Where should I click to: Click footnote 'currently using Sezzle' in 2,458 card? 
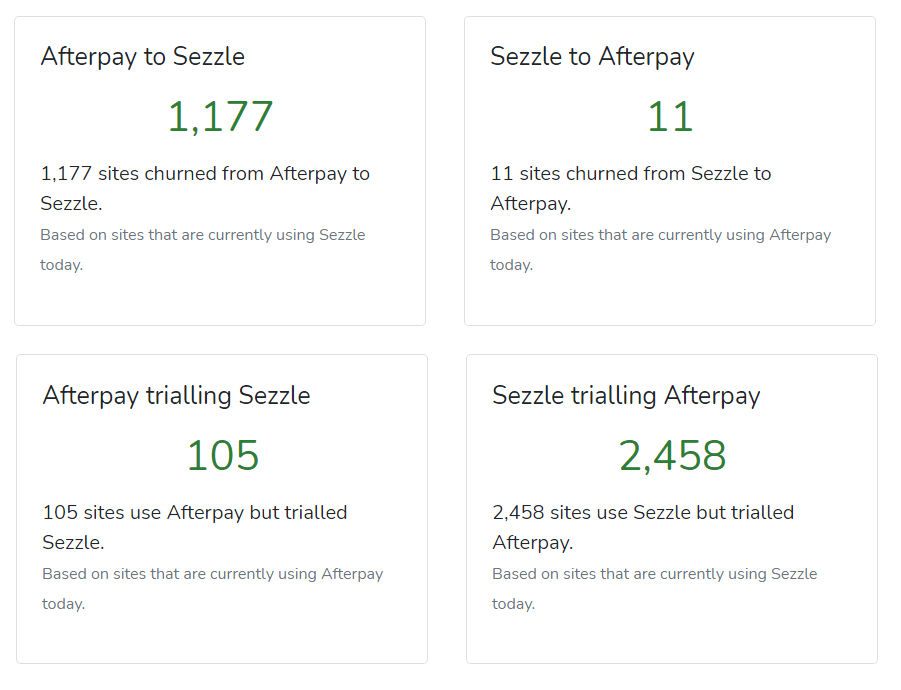(x=738, y=574)
